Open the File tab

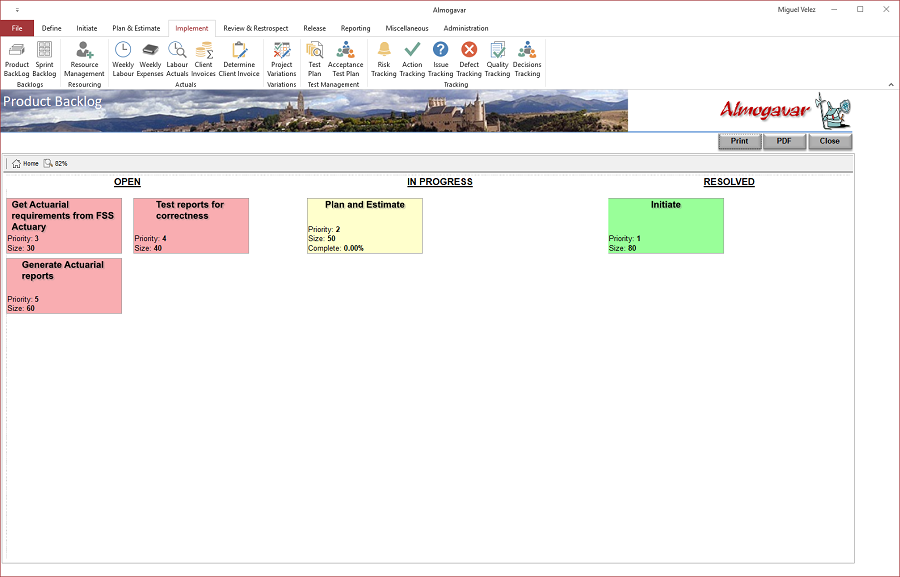17,28
